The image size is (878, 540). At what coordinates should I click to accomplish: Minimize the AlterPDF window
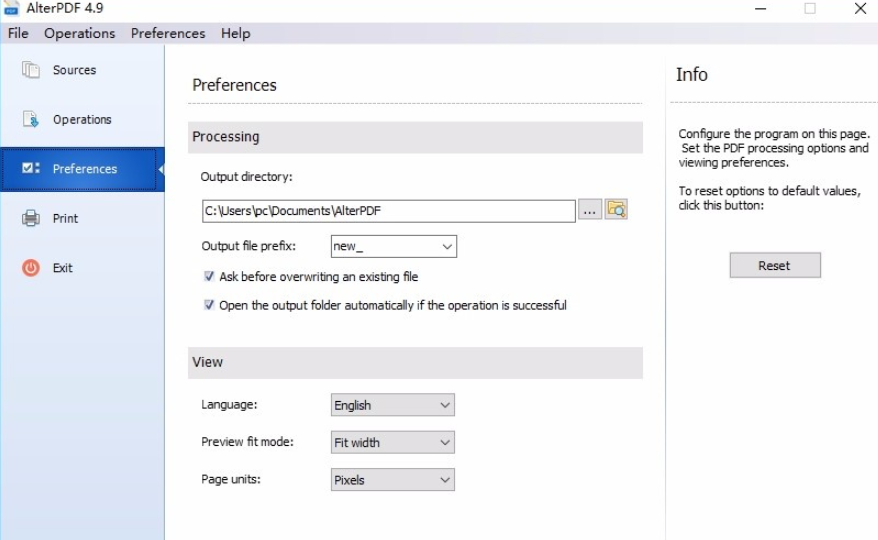click(x=760, y=8)
